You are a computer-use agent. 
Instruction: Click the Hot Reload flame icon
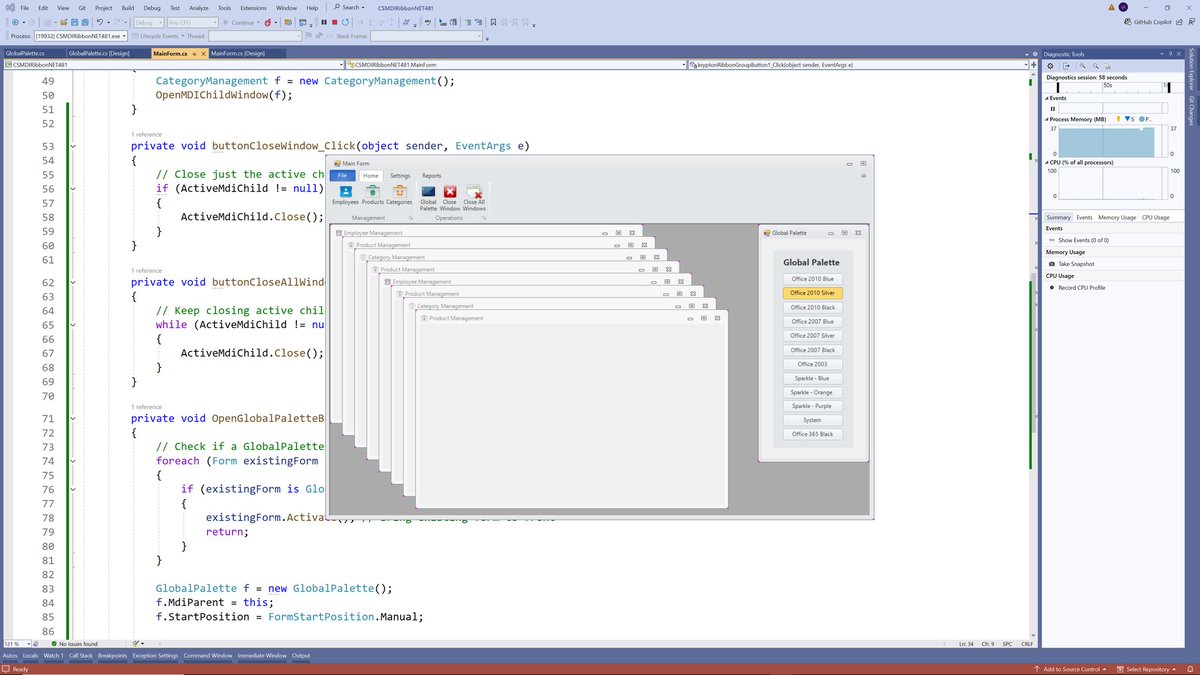click(x=268, y=22)
